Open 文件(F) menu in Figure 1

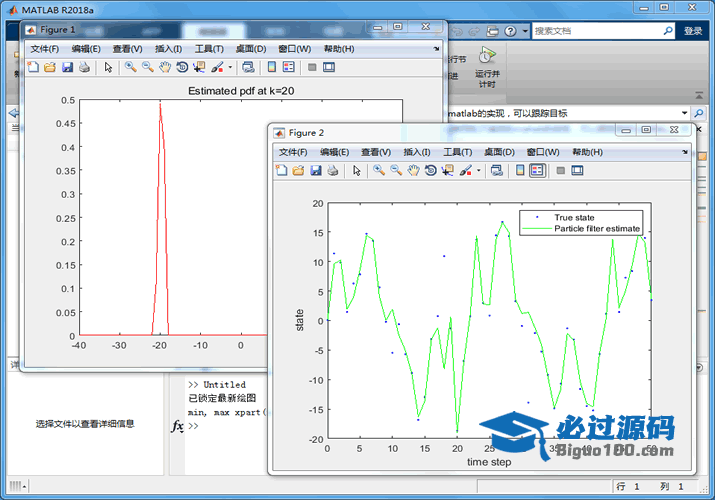(45, 49)
